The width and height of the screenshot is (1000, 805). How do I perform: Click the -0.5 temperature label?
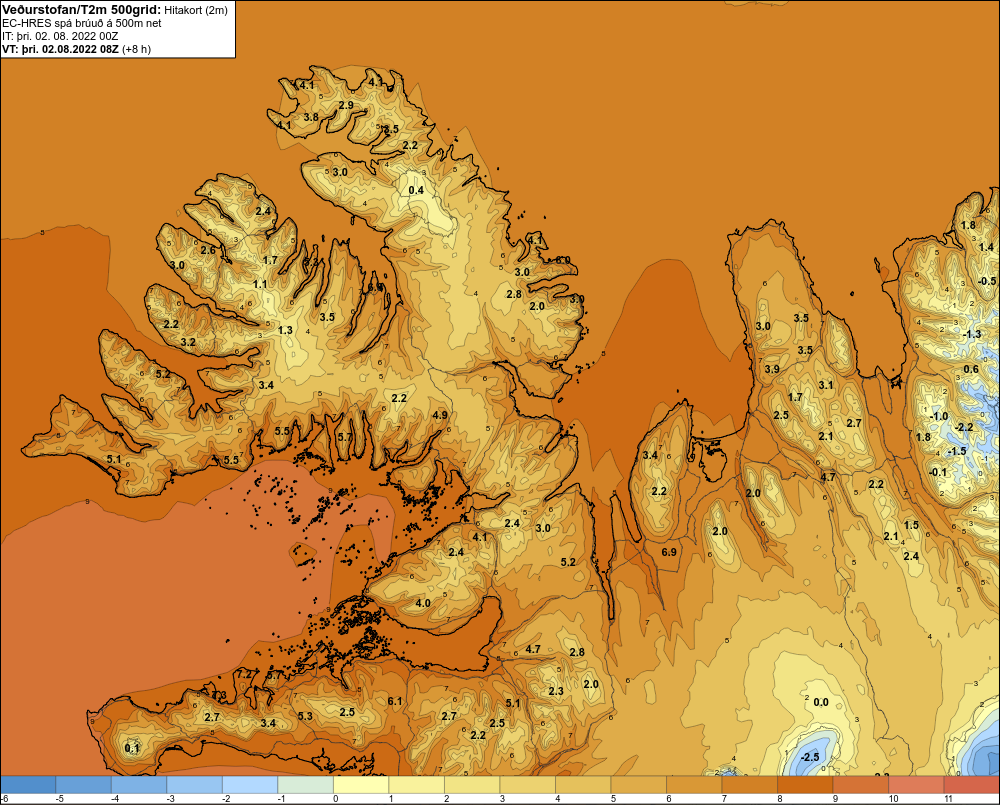coord(987,281)
